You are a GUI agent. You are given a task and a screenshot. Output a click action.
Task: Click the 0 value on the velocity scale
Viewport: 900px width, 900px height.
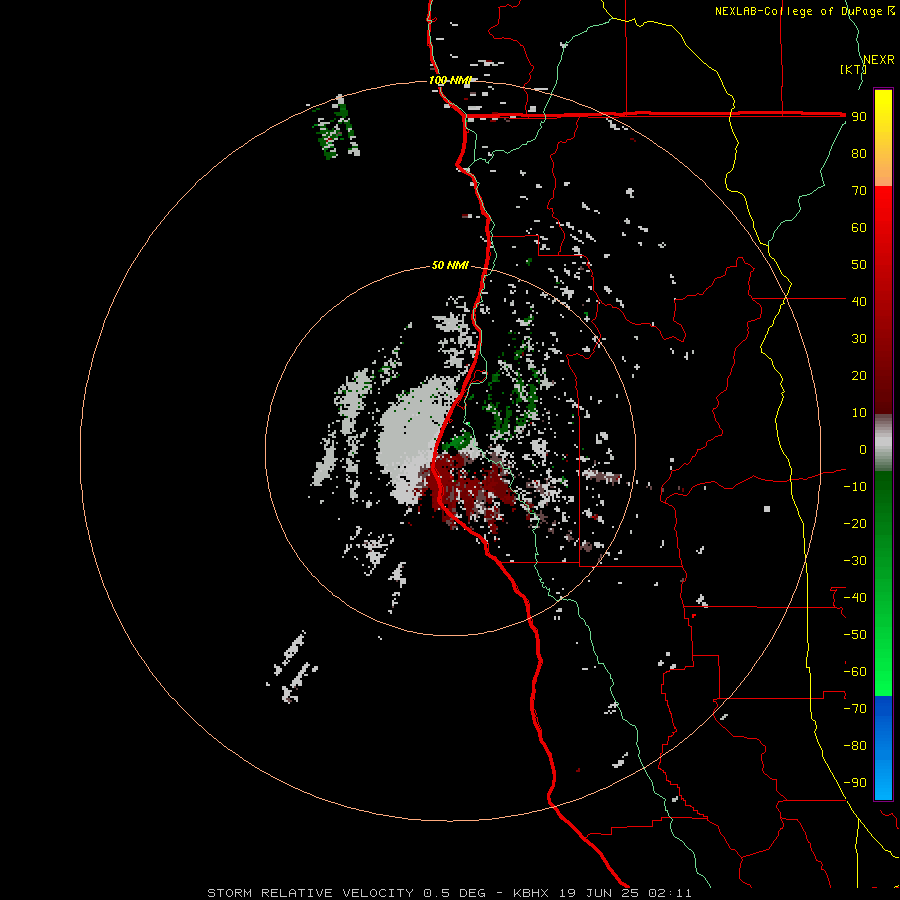(x=863, y=450)
